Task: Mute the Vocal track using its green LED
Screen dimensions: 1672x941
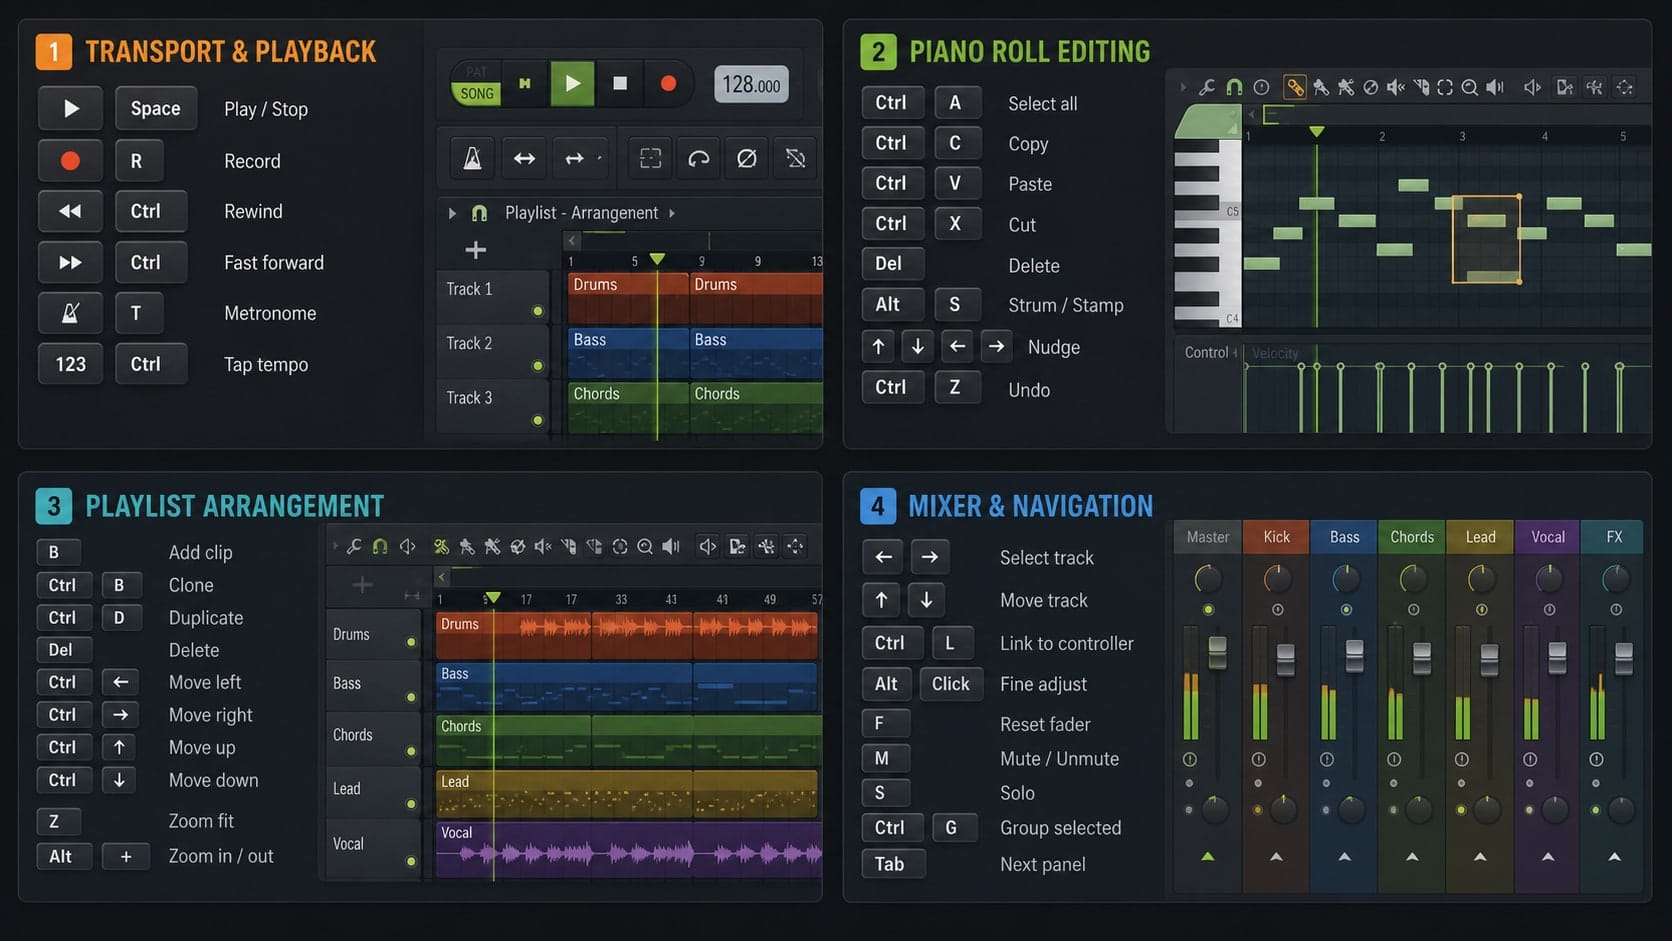Action: tap(411, 861)
